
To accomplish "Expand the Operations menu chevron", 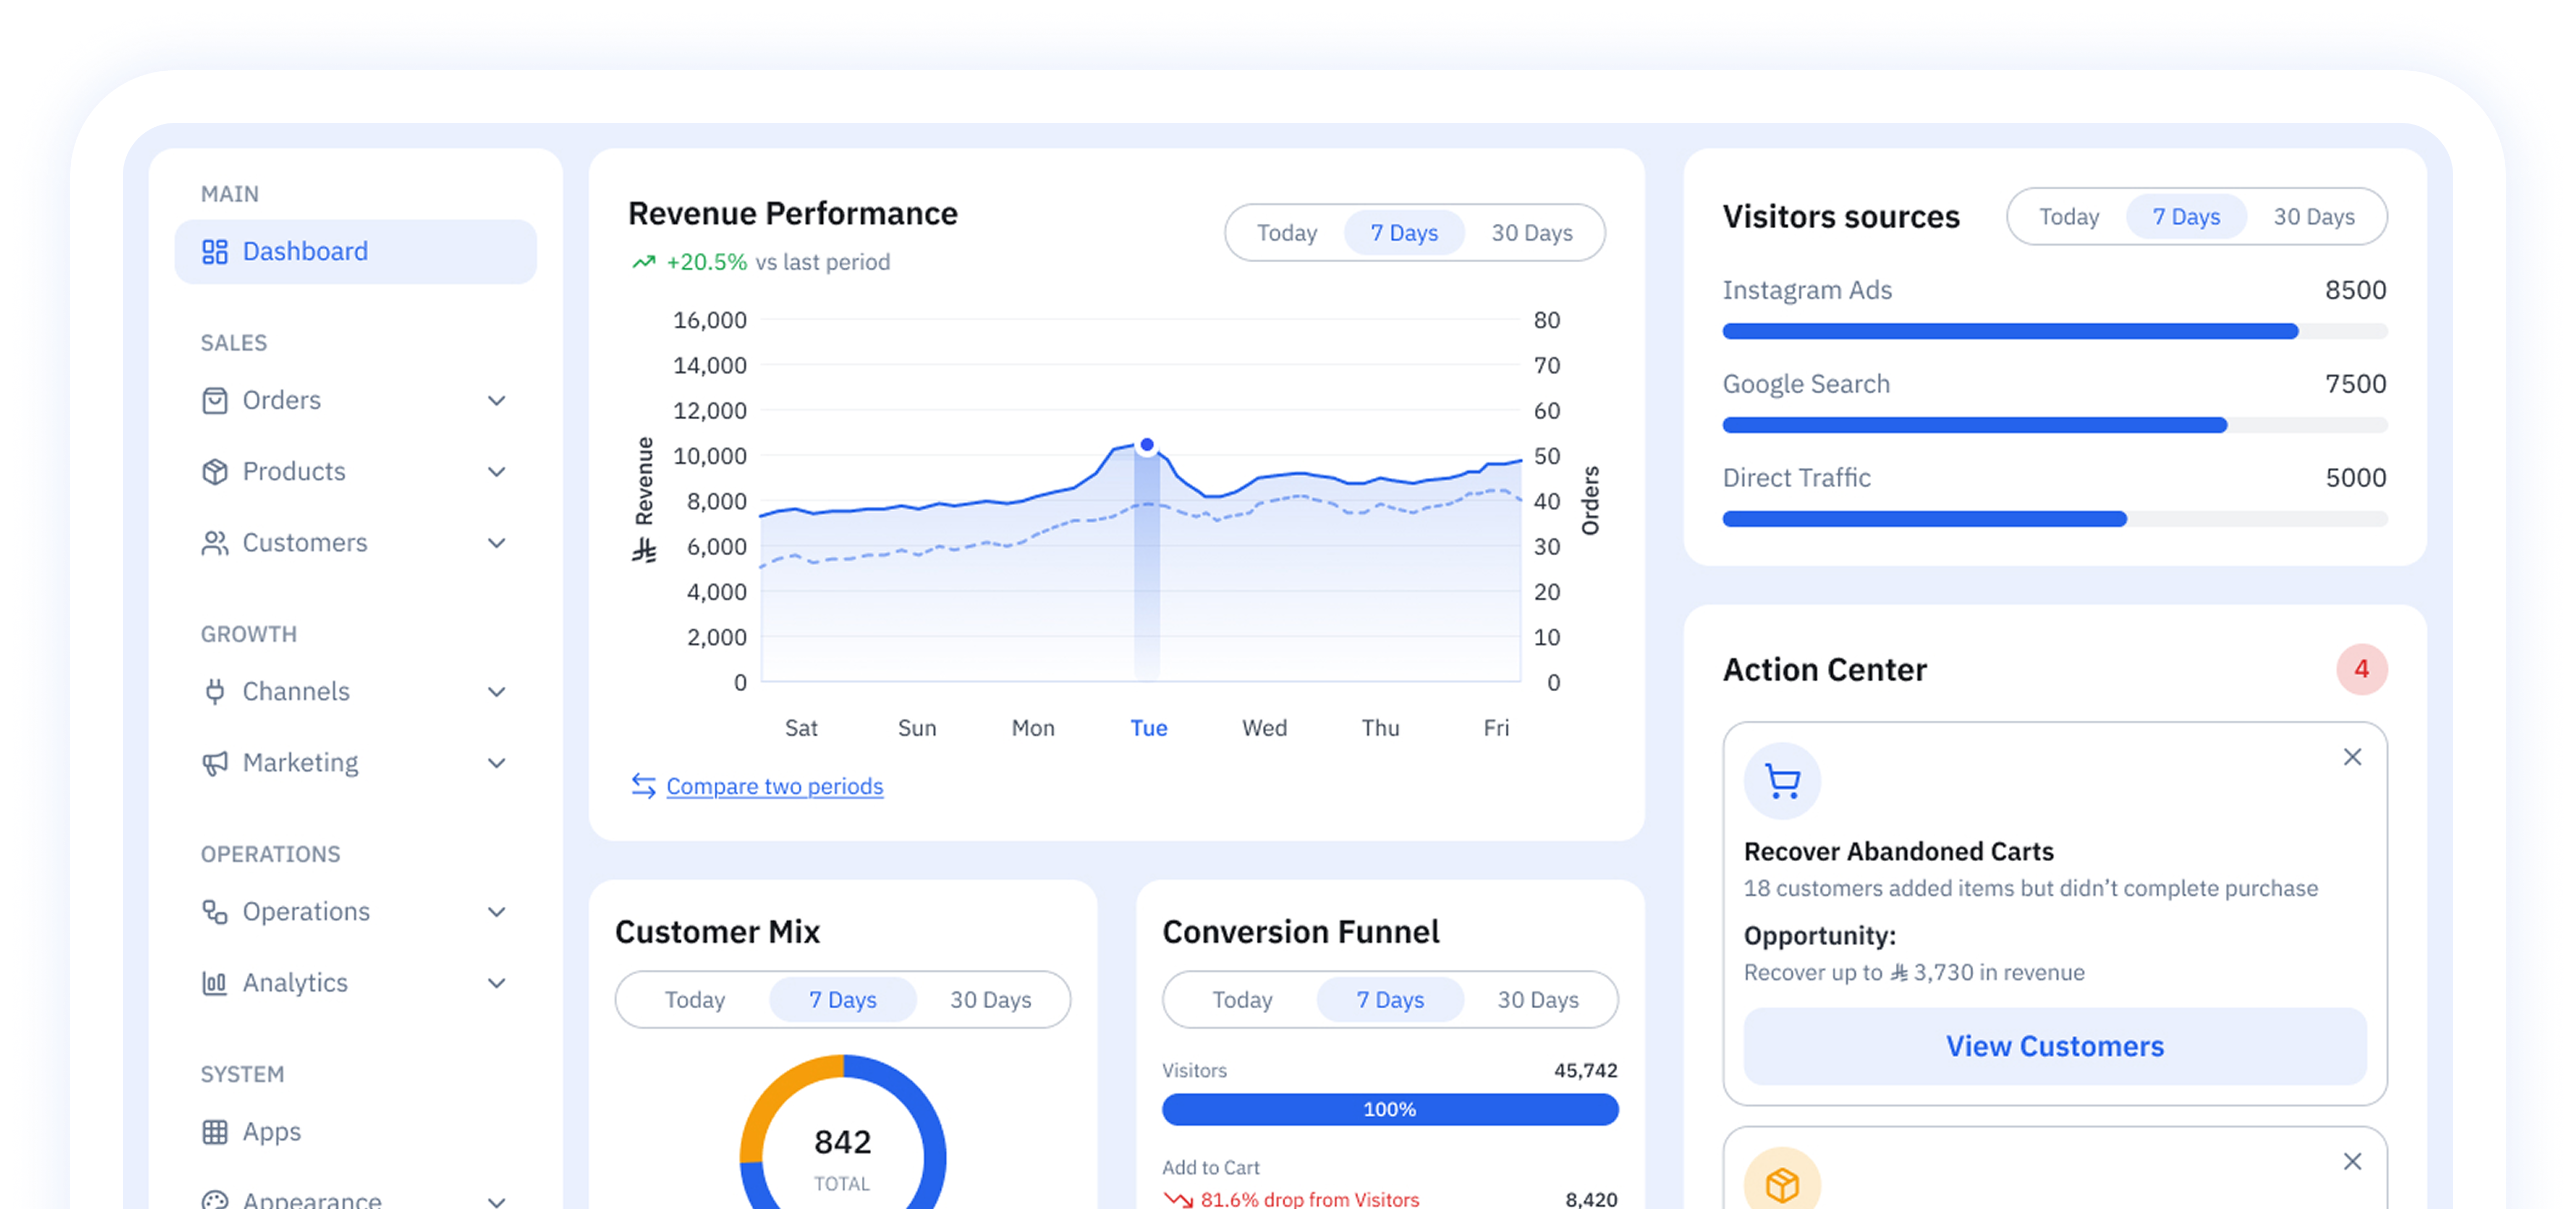I will coord(496,911).
